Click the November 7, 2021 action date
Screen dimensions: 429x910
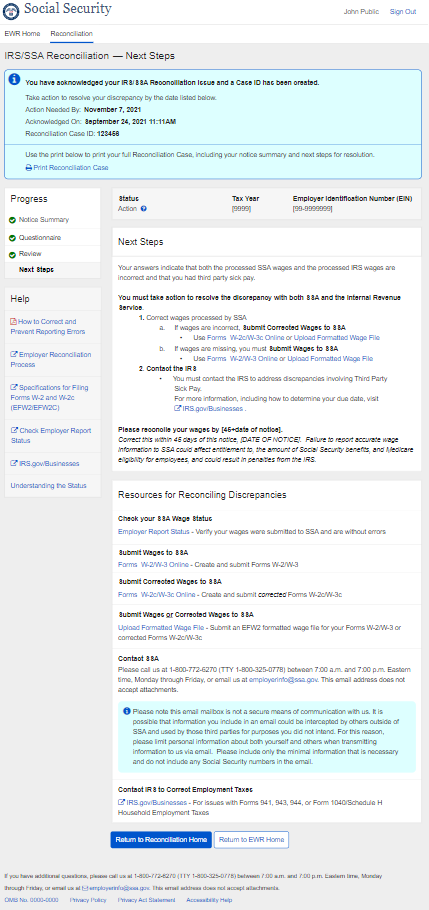[112, 109]
